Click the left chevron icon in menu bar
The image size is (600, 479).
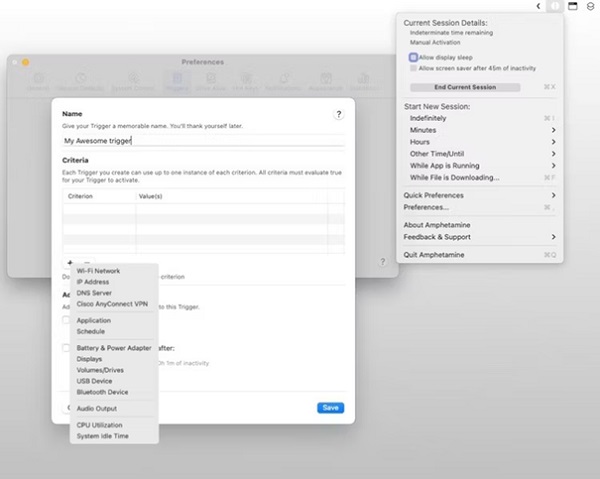tap(538, 6)
